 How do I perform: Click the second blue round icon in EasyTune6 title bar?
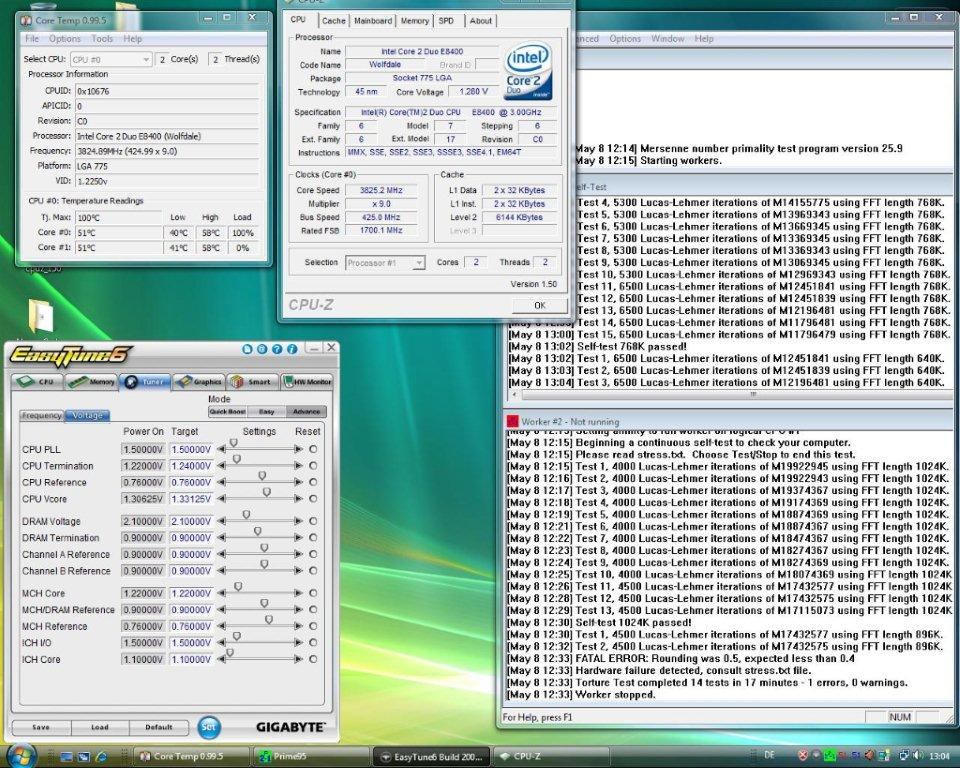pyautogui.click(x=262, y=349)
